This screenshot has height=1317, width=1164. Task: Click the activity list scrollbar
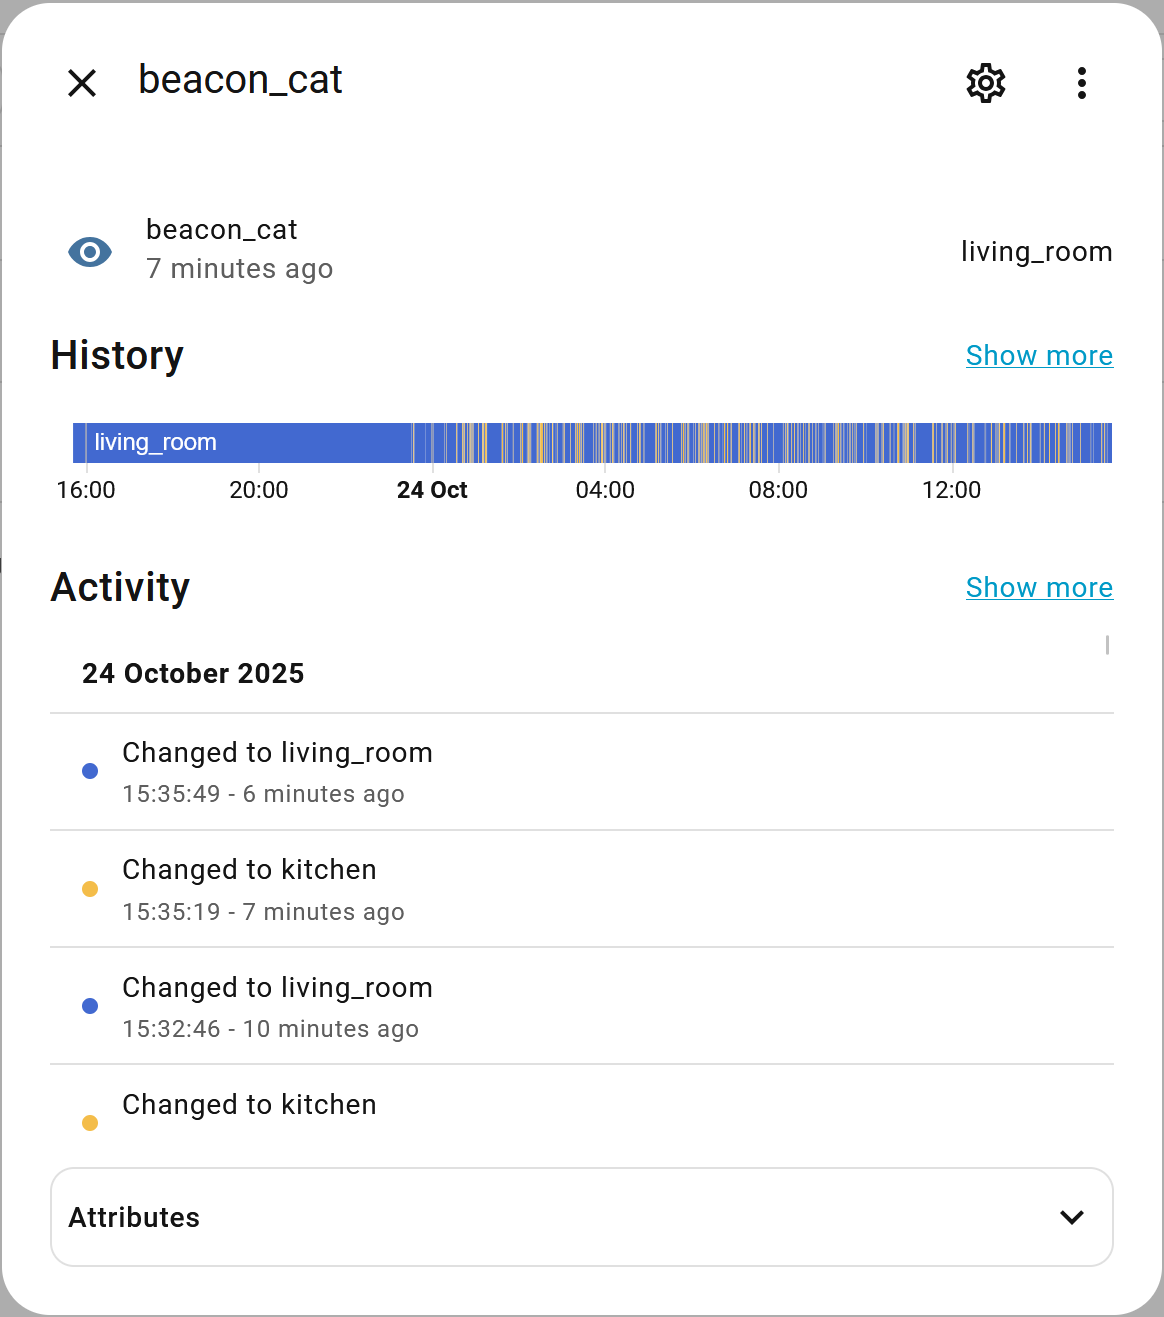(1107, 646)
